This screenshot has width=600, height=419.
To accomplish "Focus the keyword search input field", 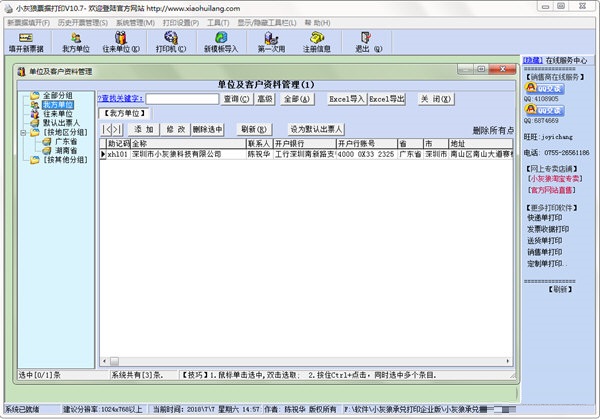I will [x=182, y=99].
